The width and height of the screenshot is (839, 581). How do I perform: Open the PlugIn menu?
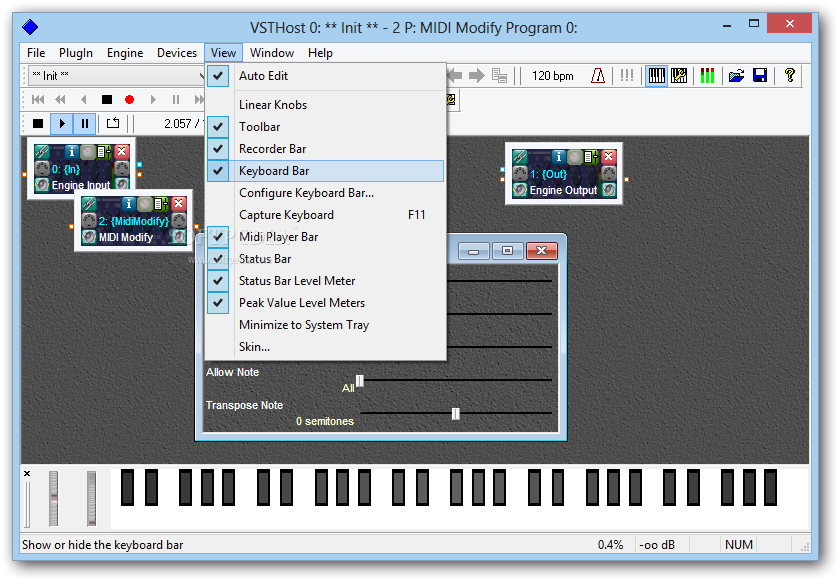coord(75,53)
